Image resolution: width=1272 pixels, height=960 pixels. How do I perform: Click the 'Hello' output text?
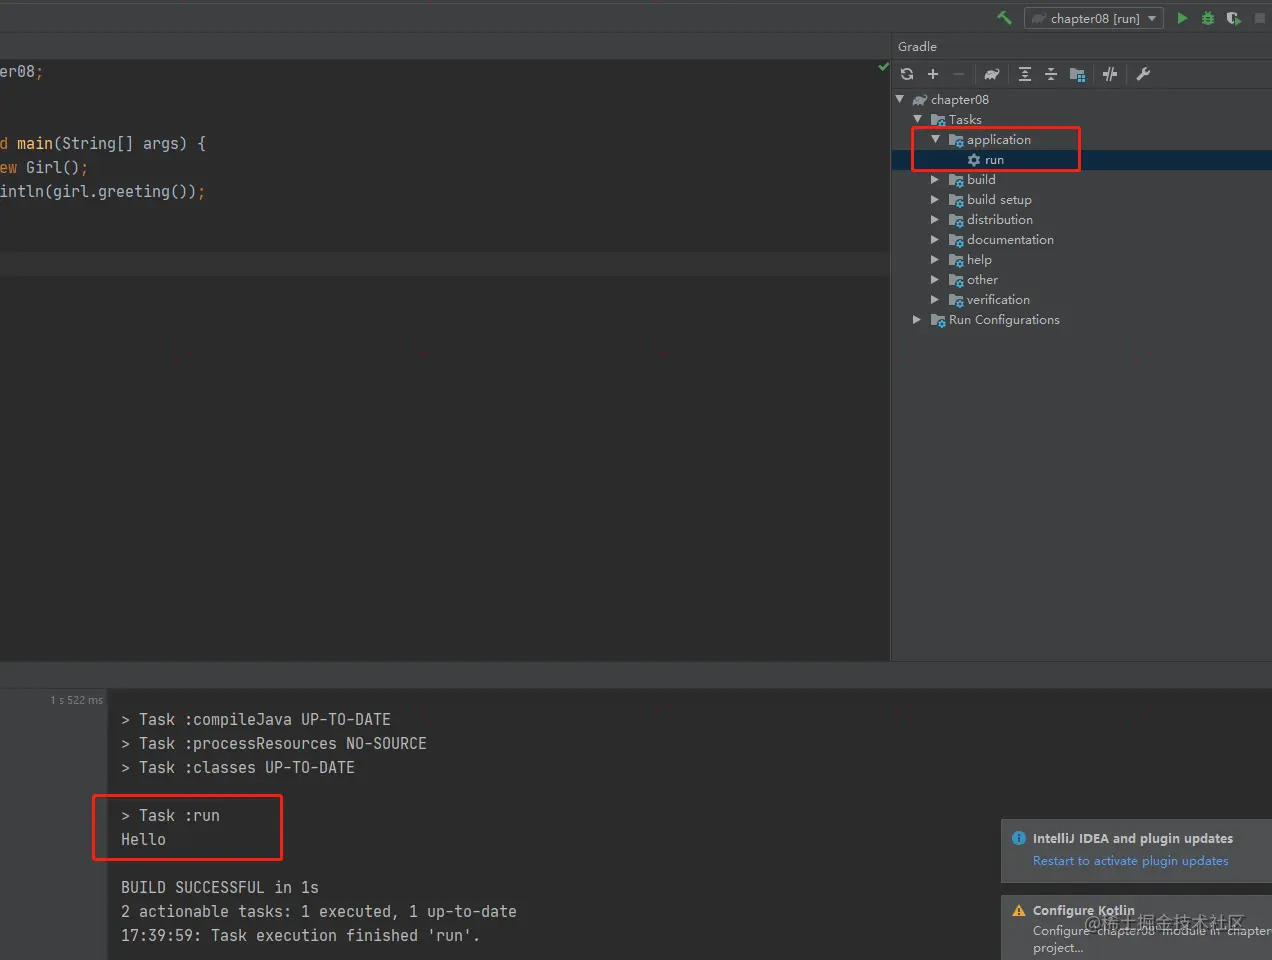coord(143,840)
